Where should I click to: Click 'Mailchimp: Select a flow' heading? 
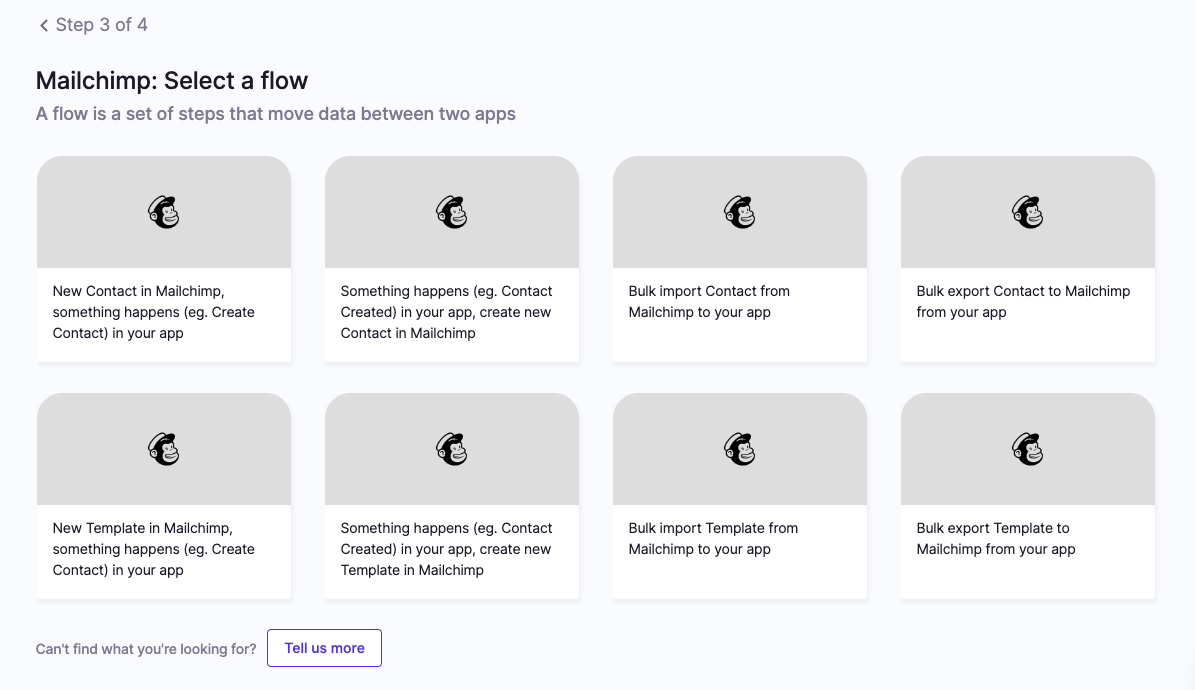pyautogui.click(x=172, y=81)
